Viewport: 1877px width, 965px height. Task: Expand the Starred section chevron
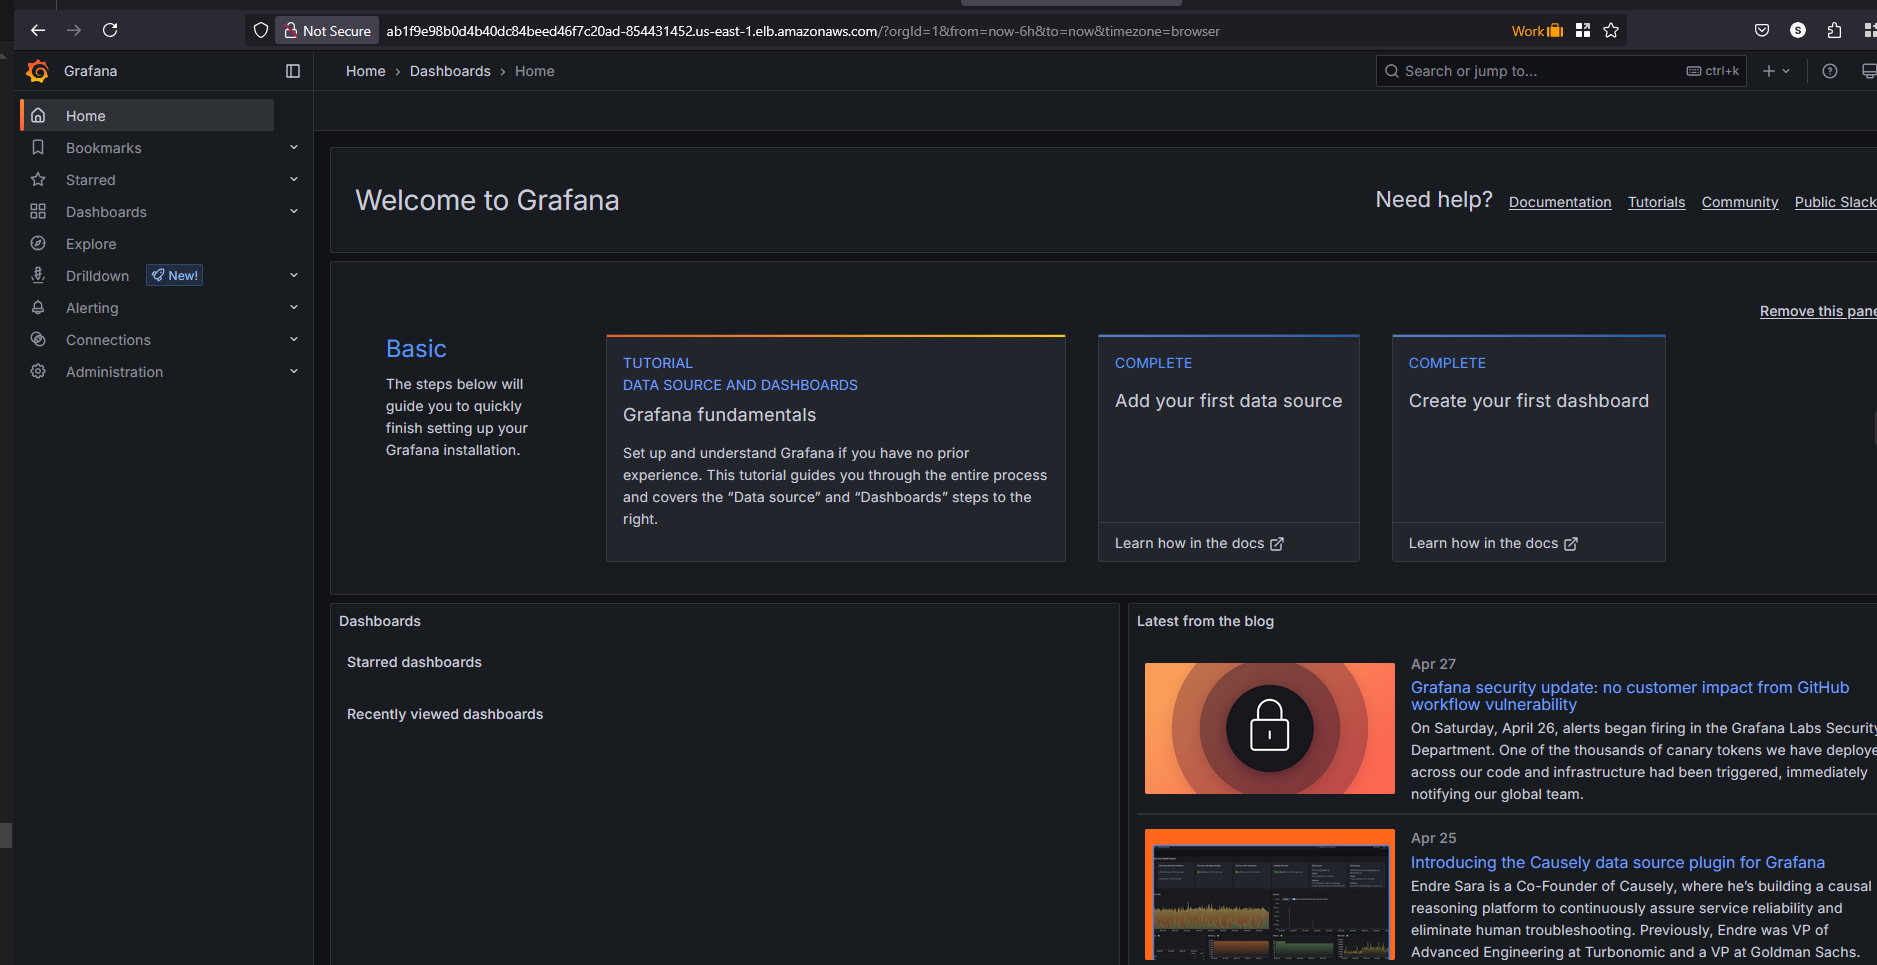point(294,179)
